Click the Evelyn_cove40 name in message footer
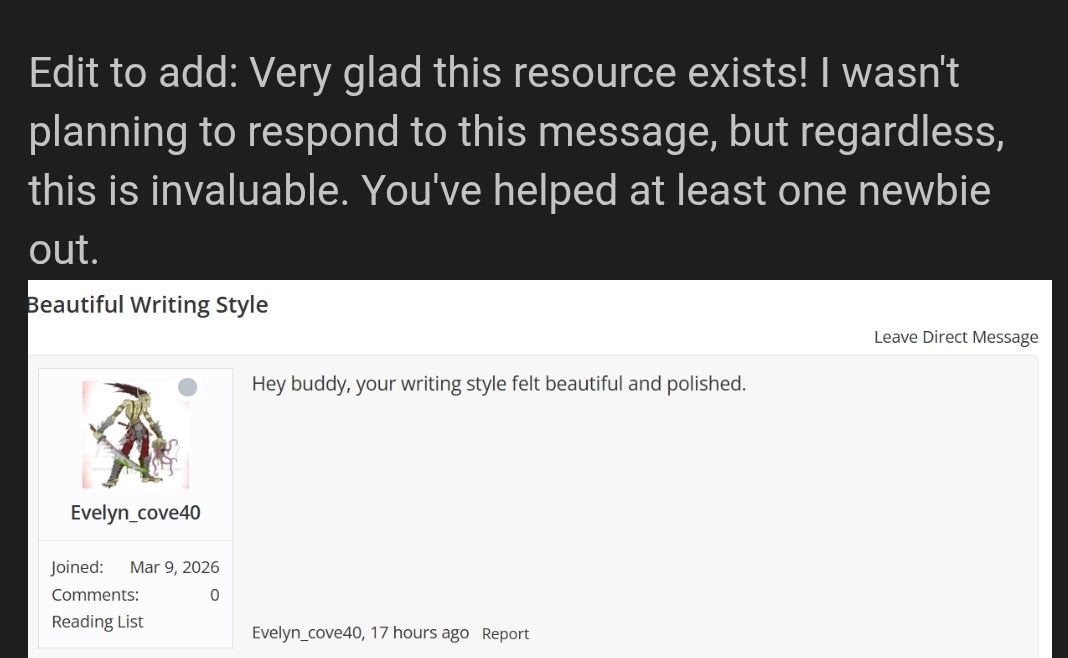 (x=306, y=633)
